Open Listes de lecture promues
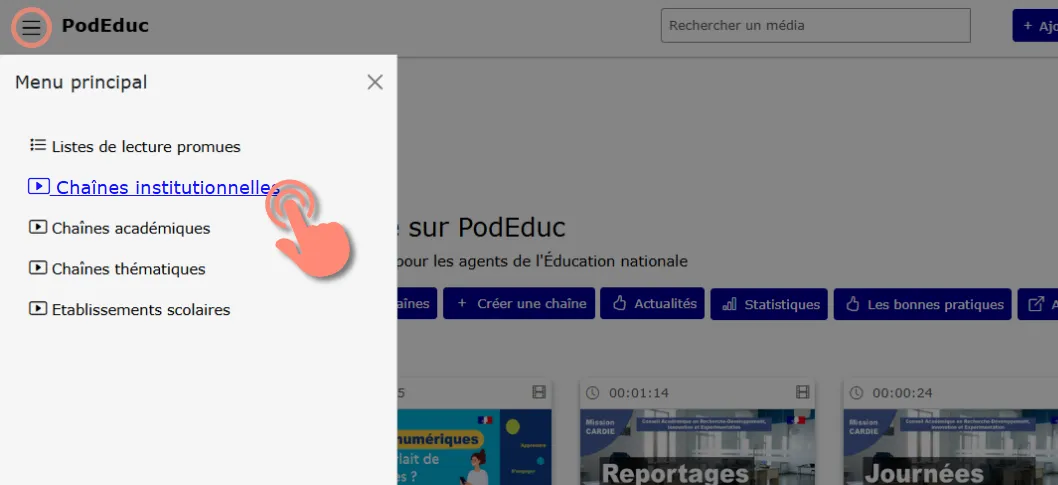 click(135, 146)
